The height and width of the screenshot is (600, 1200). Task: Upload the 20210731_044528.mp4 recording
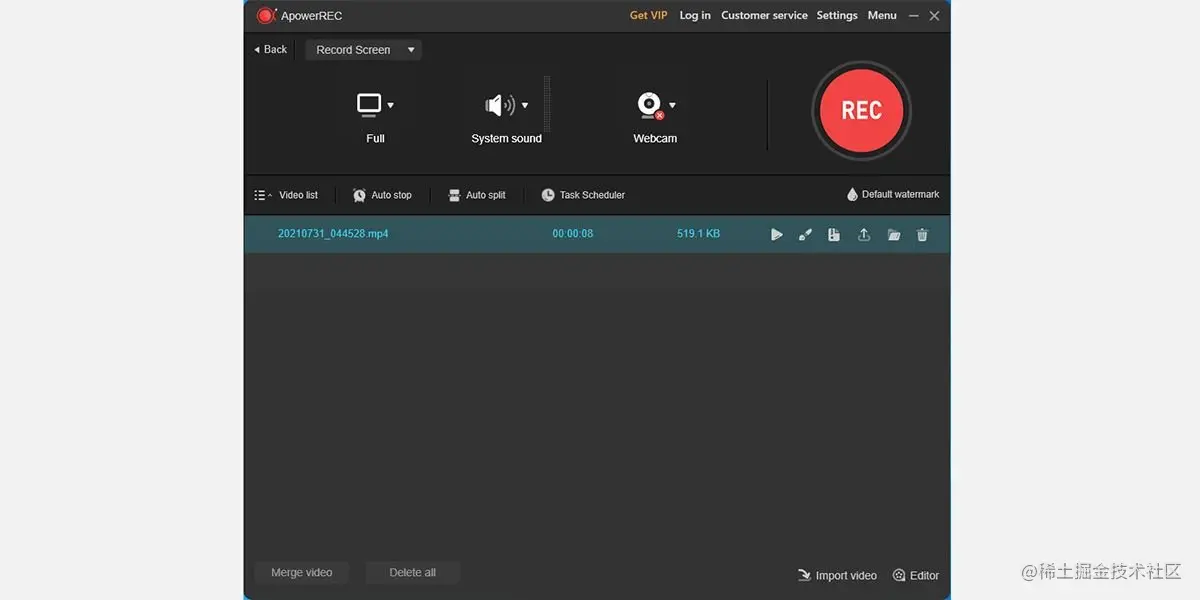864,235
